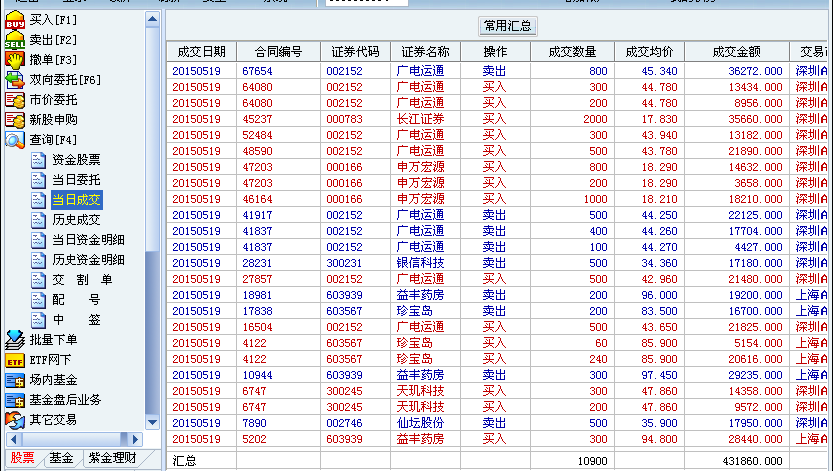Screen dimensions: 833x471
Task: Click the SELL icon for 卖出[F2]
Action: (x=14, y=40)
